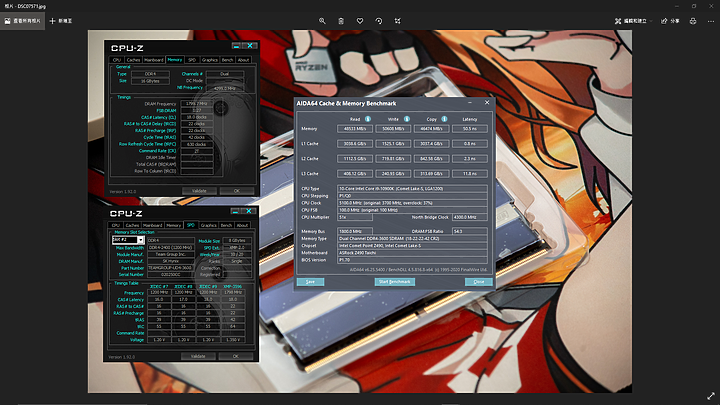The image size is (720, 405).
Task: Click Memory Latency value 50.5 ns
Action: (470, 129)
